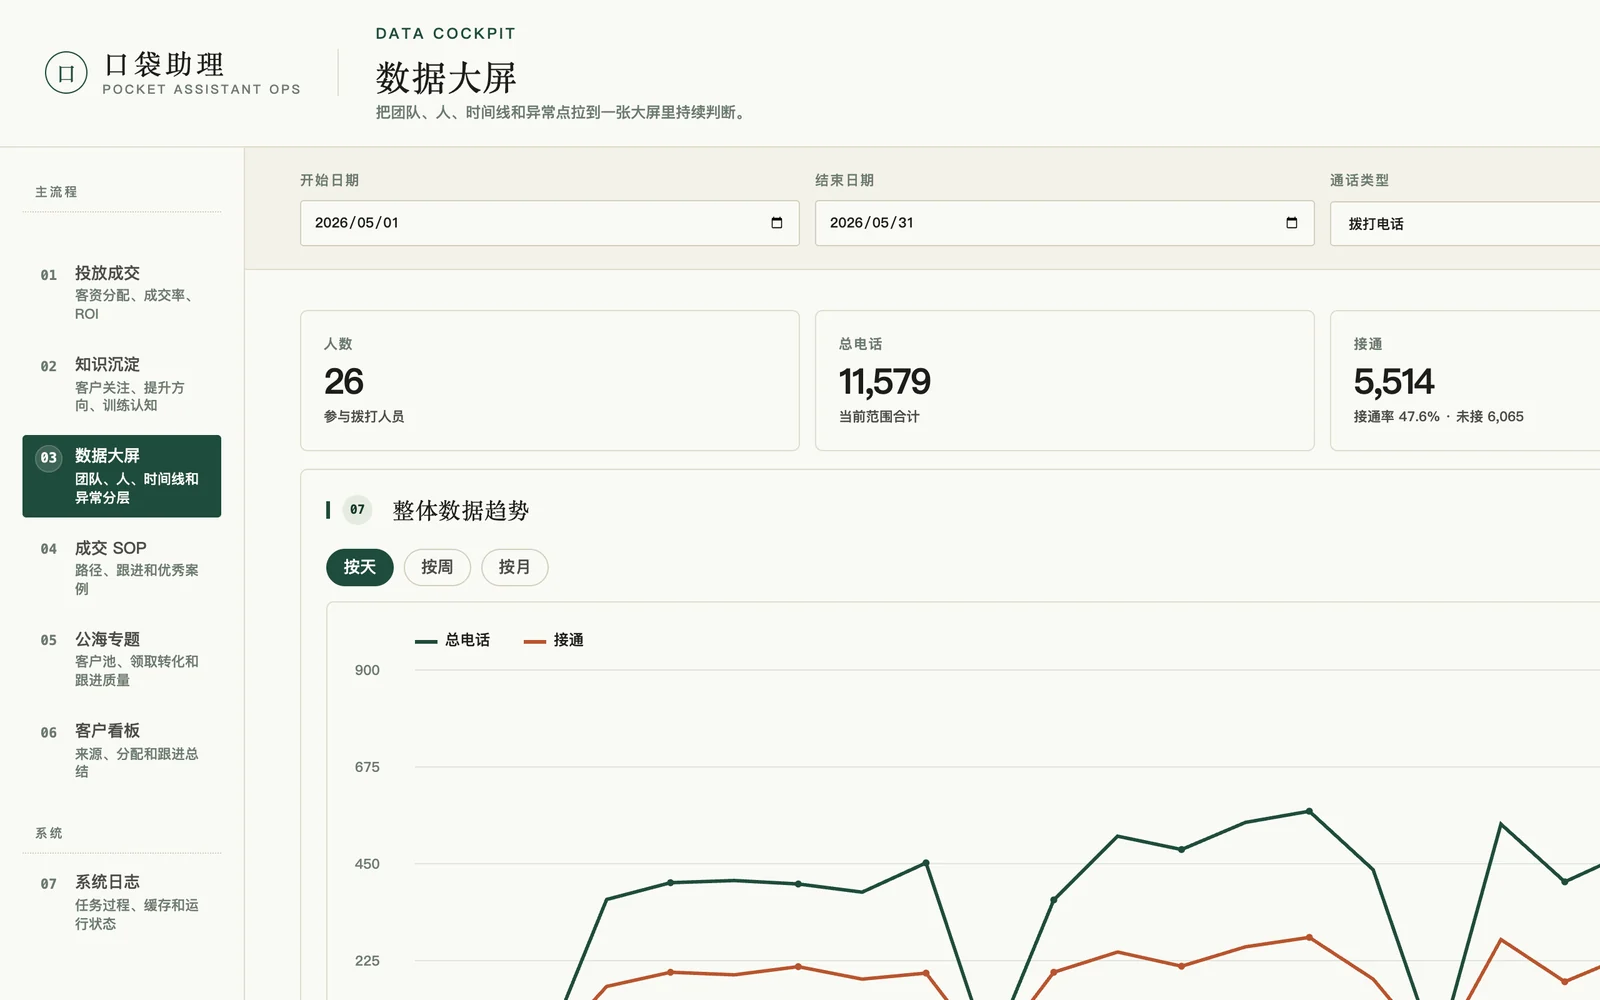
Task: Click the 口袋助理 round logo icon
Action: [66, 73]
